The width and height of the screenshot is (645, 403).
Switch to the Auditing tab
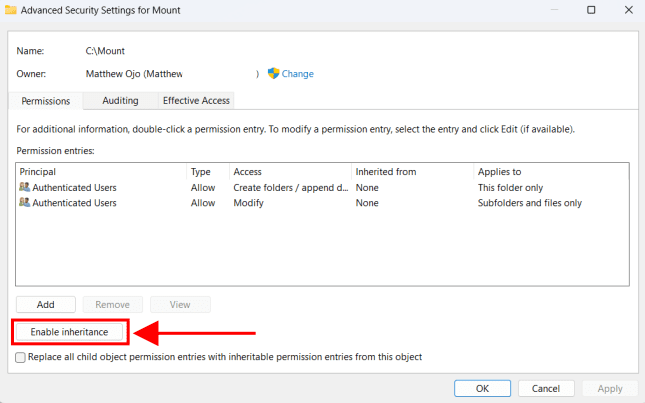point(120,100)
